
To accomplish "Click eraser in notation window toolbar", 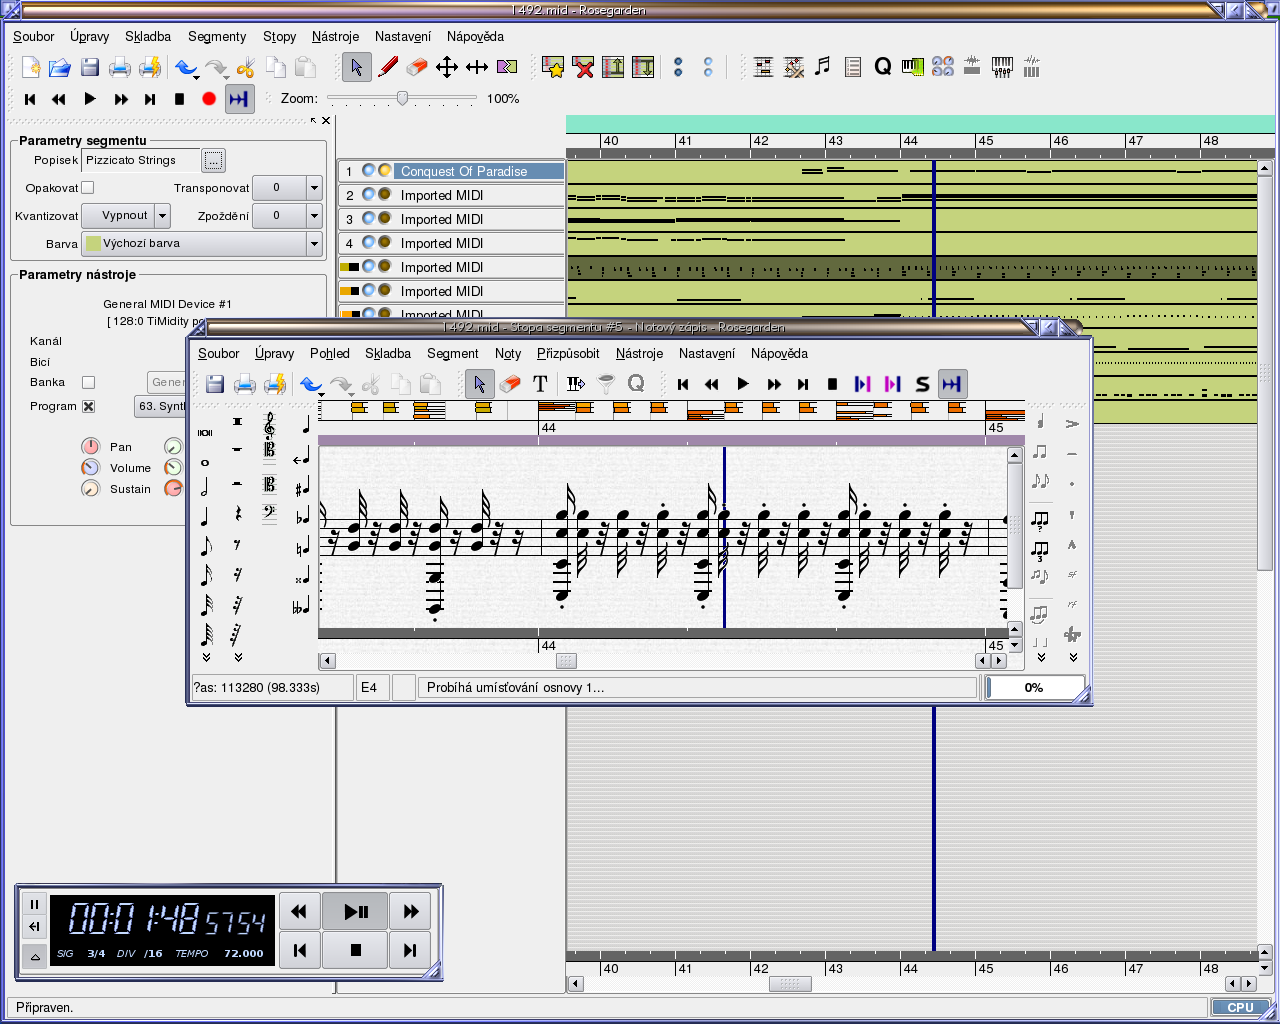I will click(x=510, y=384).
